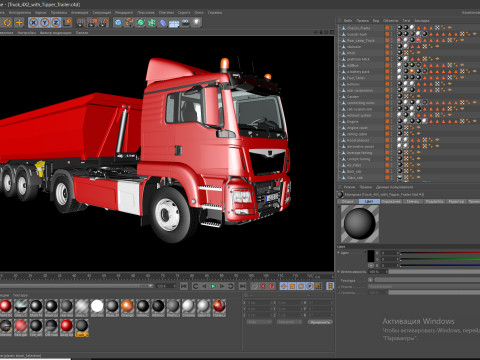This screenshot has height=360, width=480.
Task: Click Apply button in coordinates panel
Action: pos(320,322)
